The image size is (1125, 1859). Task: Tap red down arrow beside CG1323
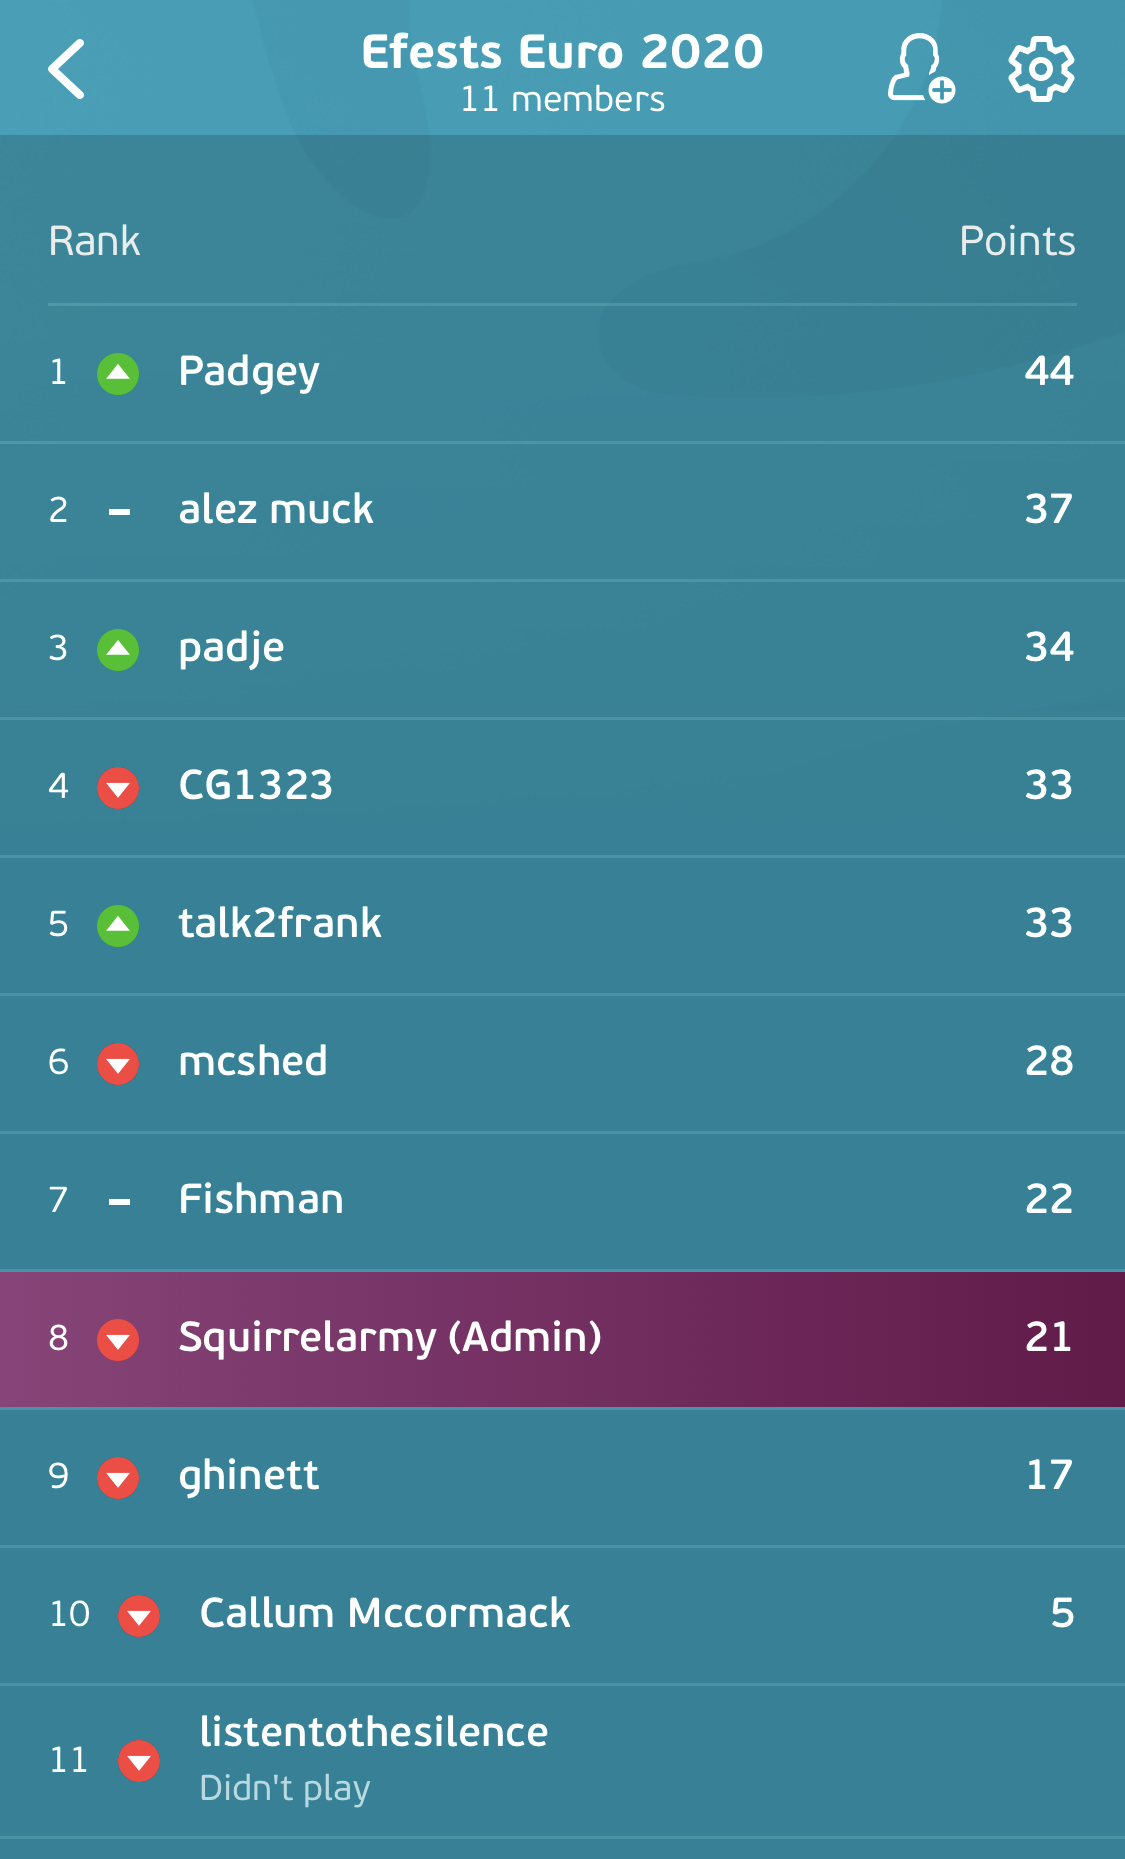[118, 788]
